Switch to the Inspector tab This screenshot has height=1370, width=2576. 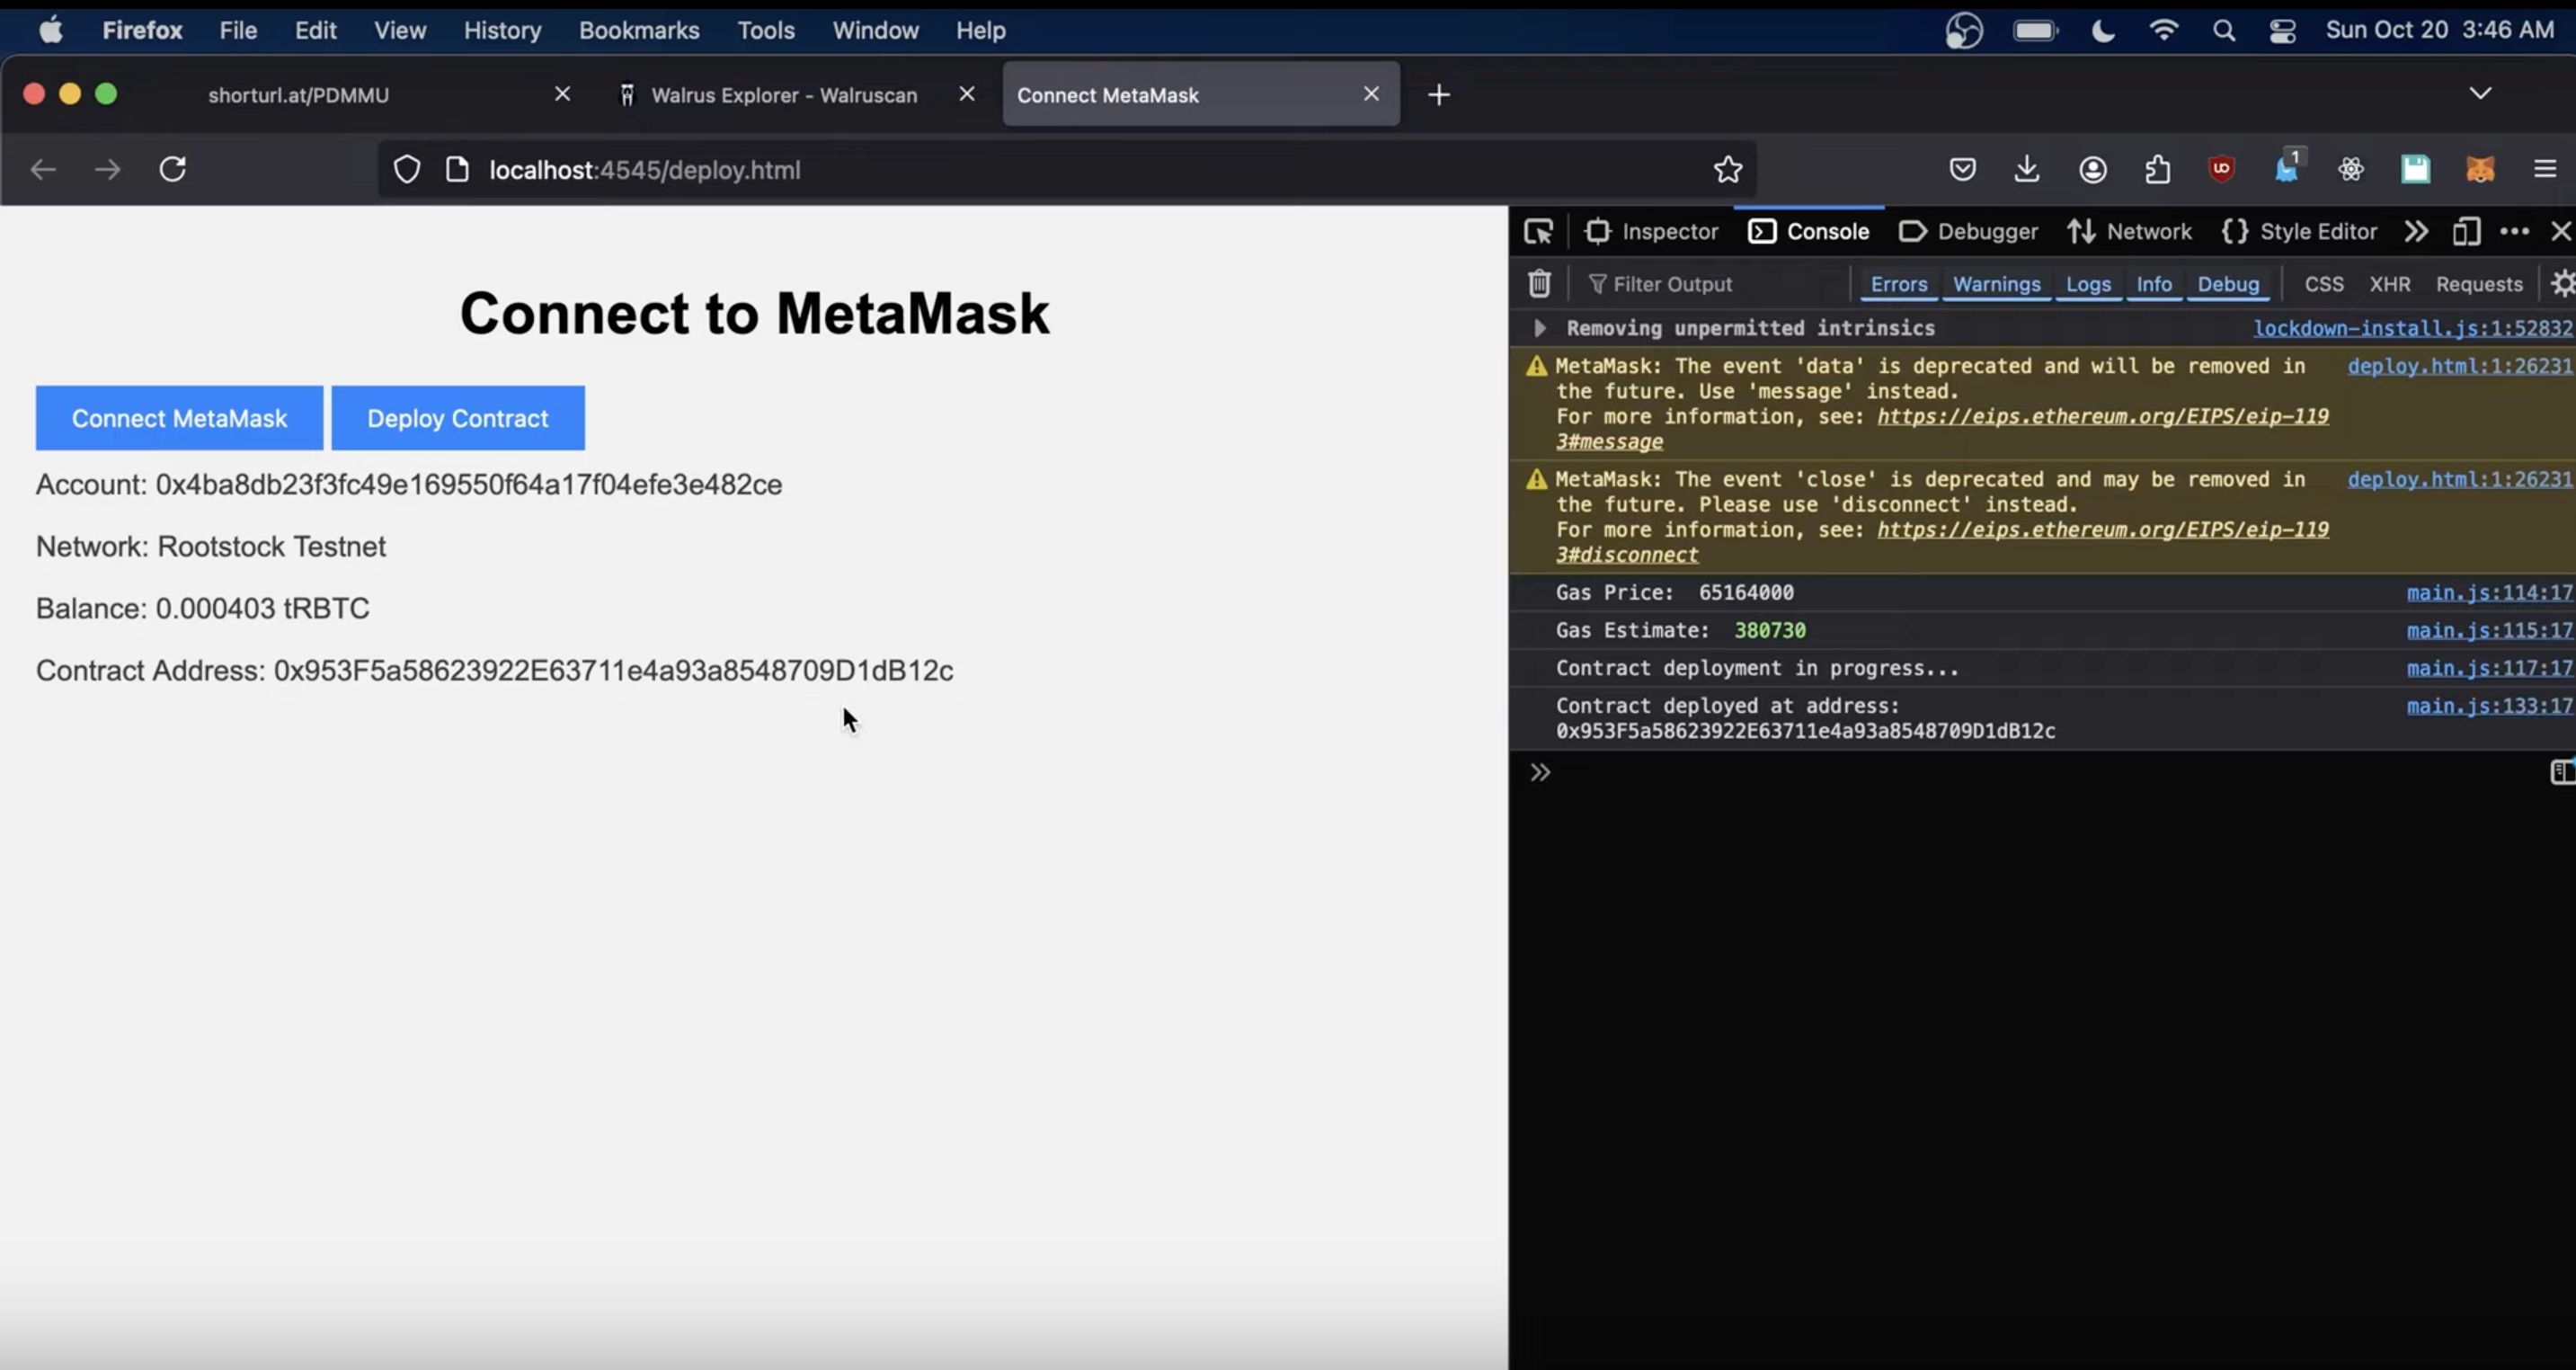pyautogui.click(x=1652, y=232)
